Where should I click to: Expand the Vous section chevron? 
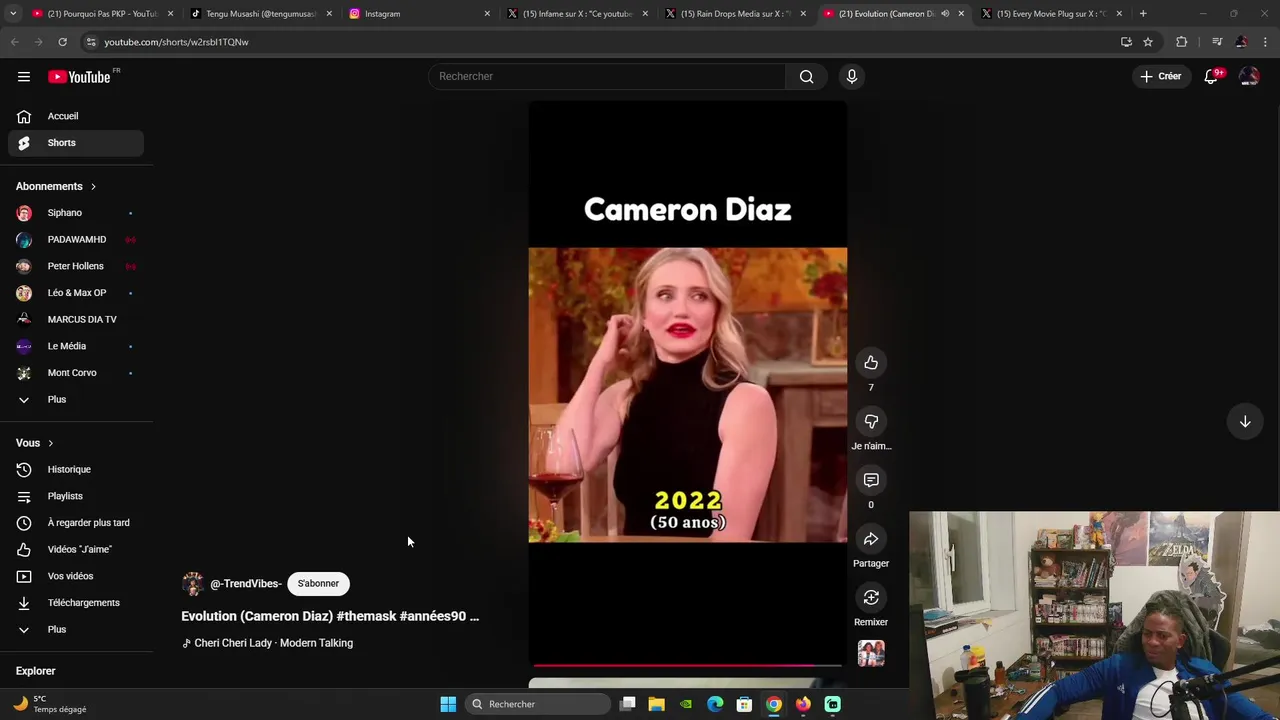[x=50, y=444]
